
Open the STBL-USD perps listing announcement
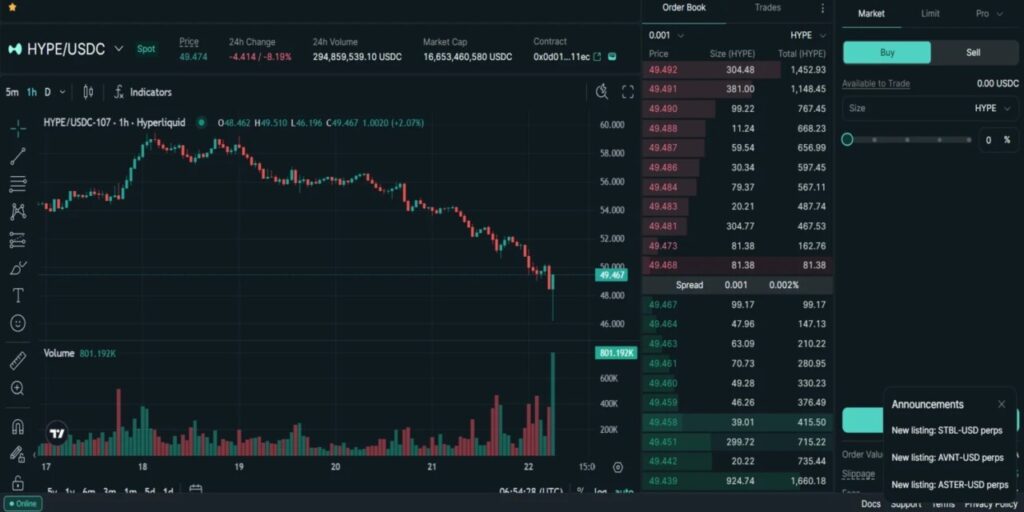(947, 431)
